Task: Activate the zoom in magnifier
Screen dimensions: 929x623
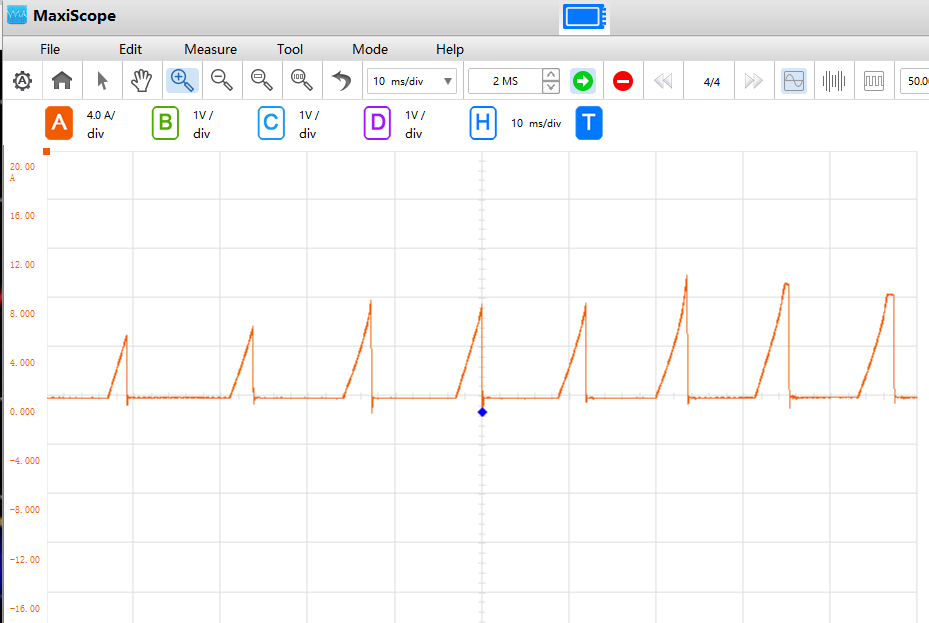Action: 182,81
